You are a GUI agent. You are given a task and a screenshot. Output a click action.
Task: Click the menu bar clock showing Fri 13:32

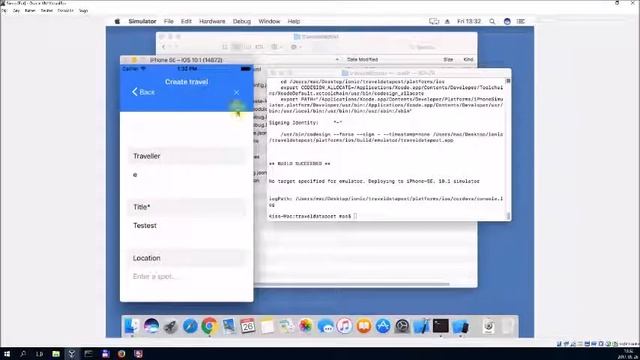469,21
